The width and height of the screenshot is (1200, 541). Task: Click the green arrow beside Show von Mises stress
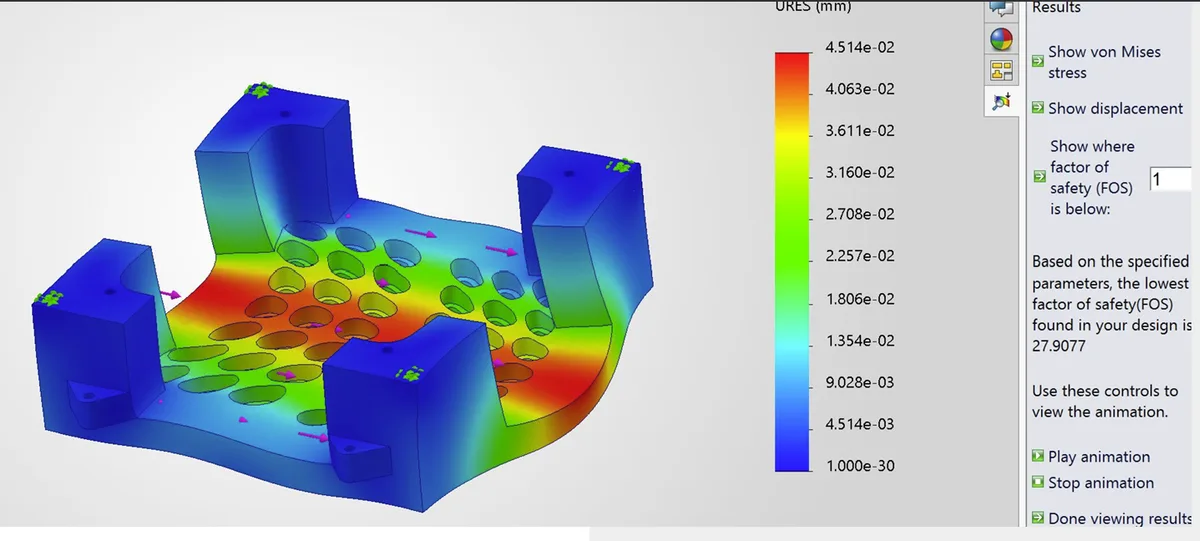[1038, 61]
